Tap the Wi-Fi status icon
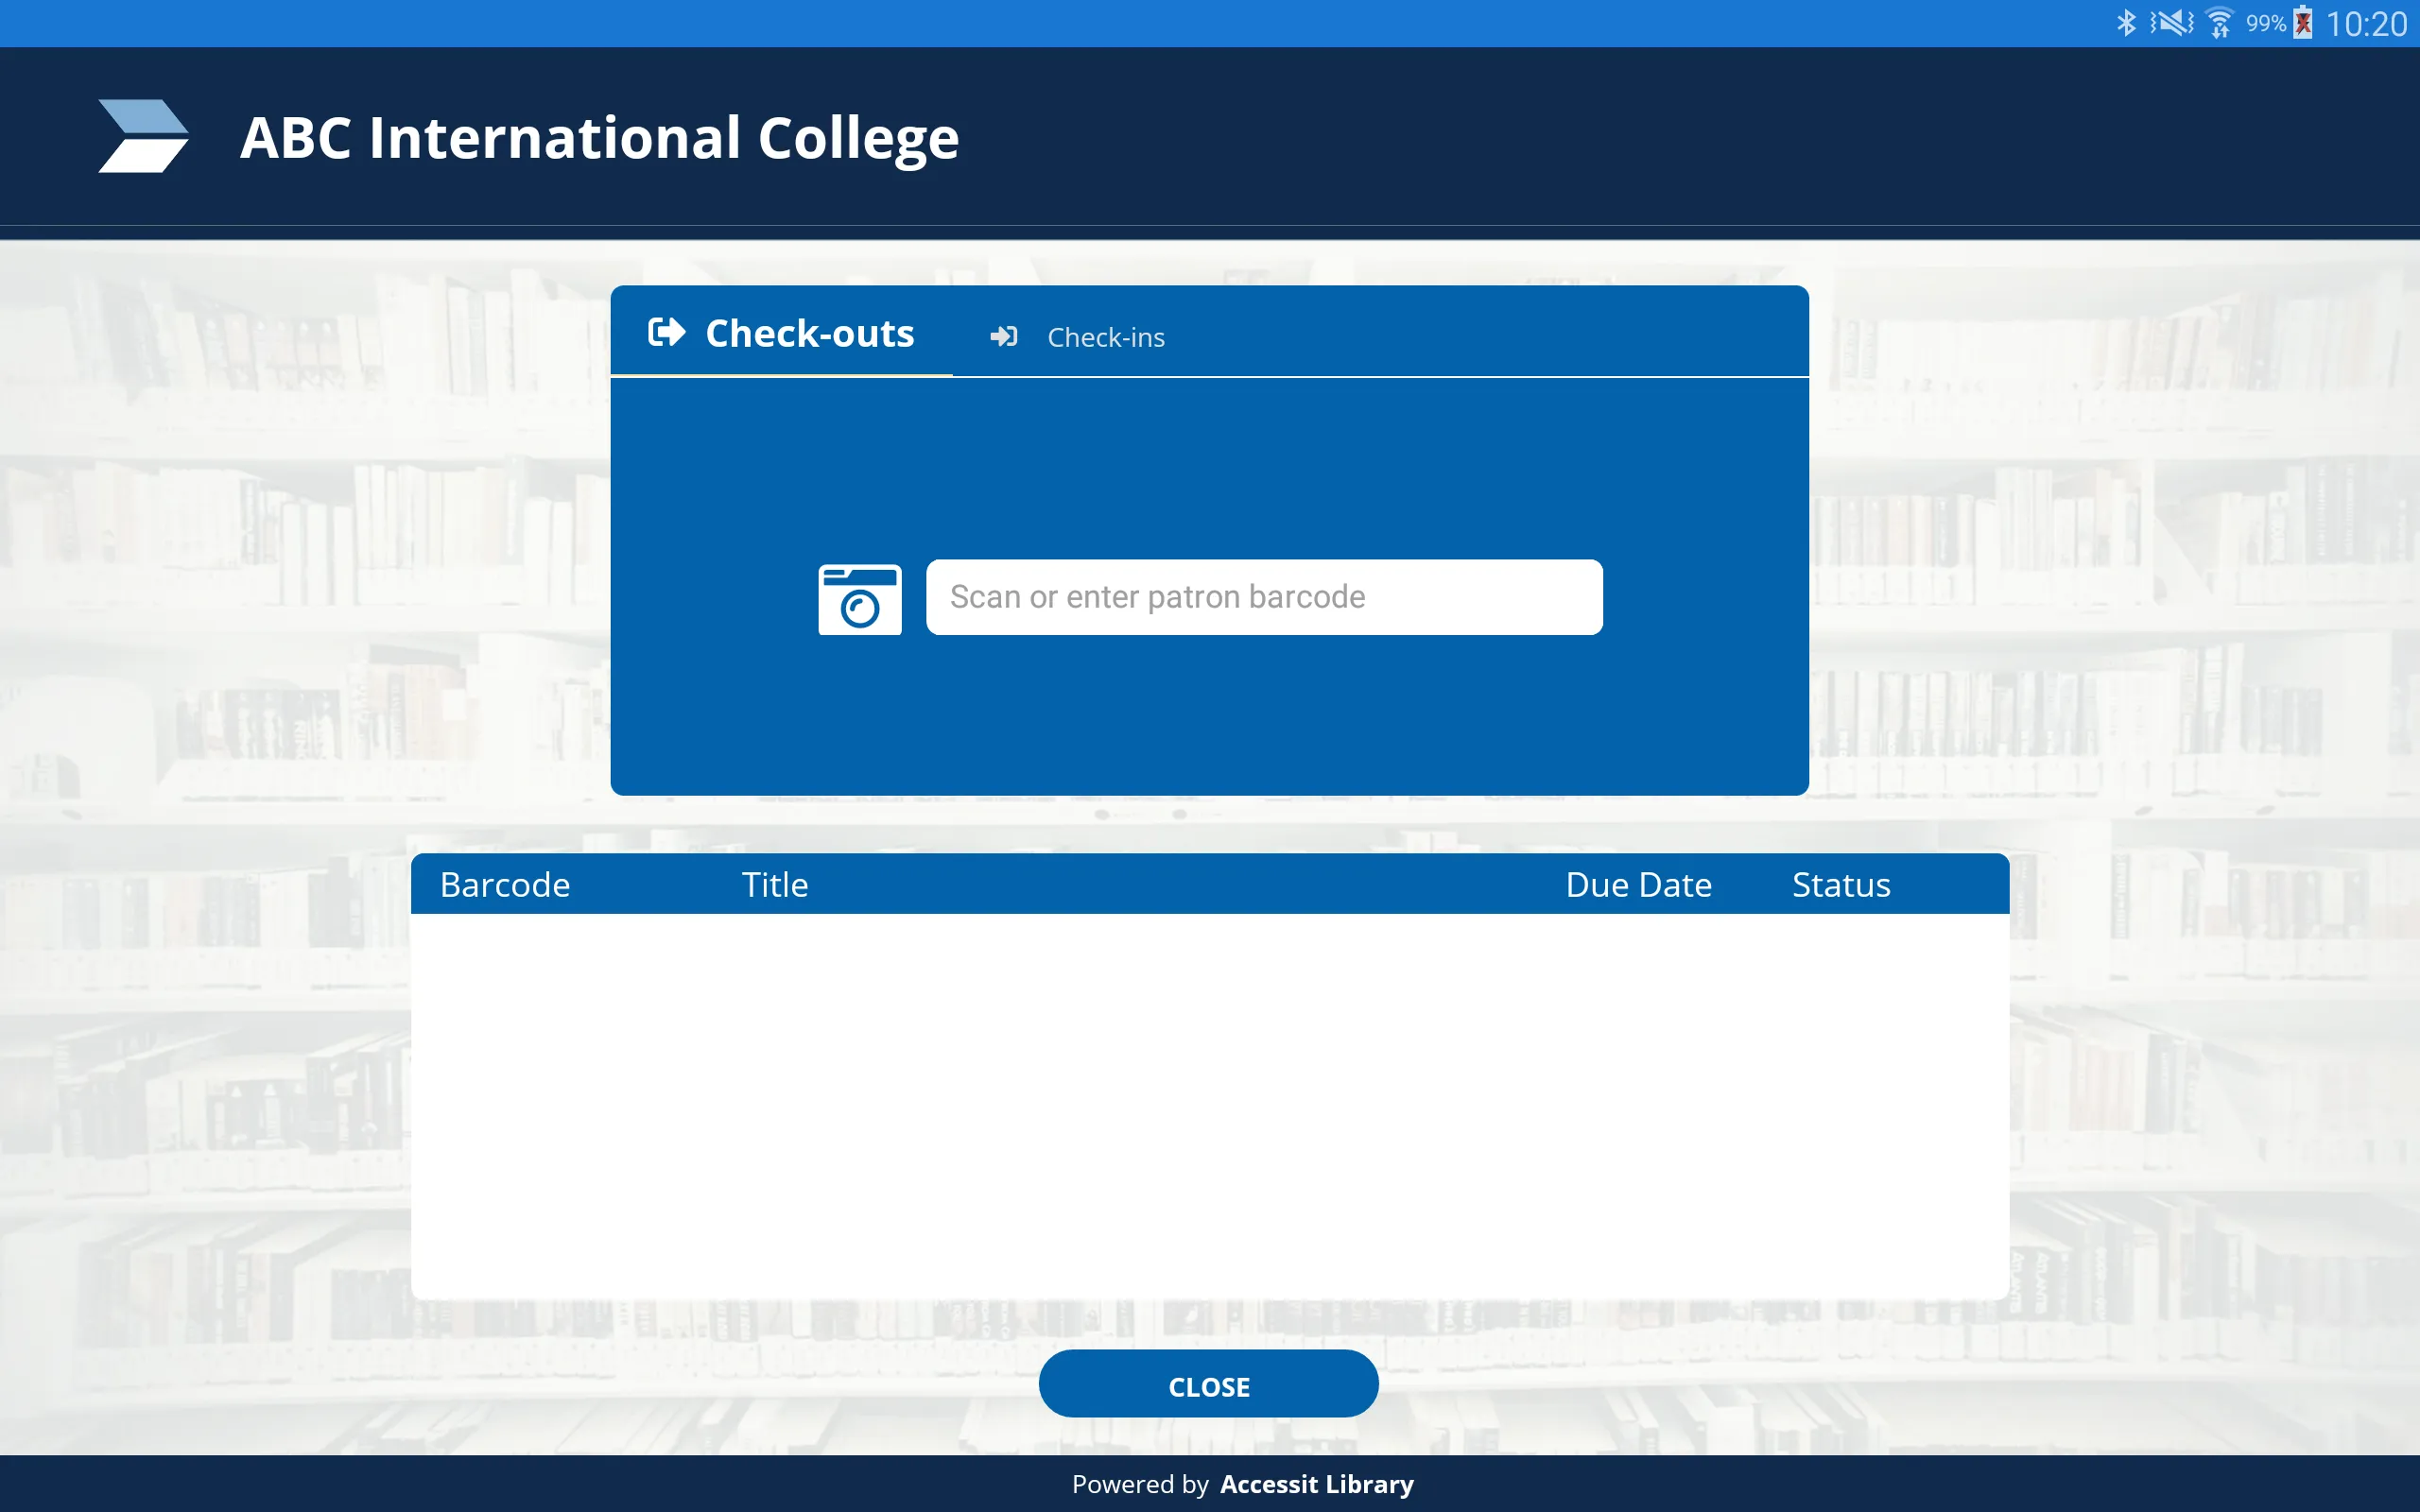Image resolution: width=2420 pixels, height=1512 pixels. pyautogui.click(x=2219, y=23)
